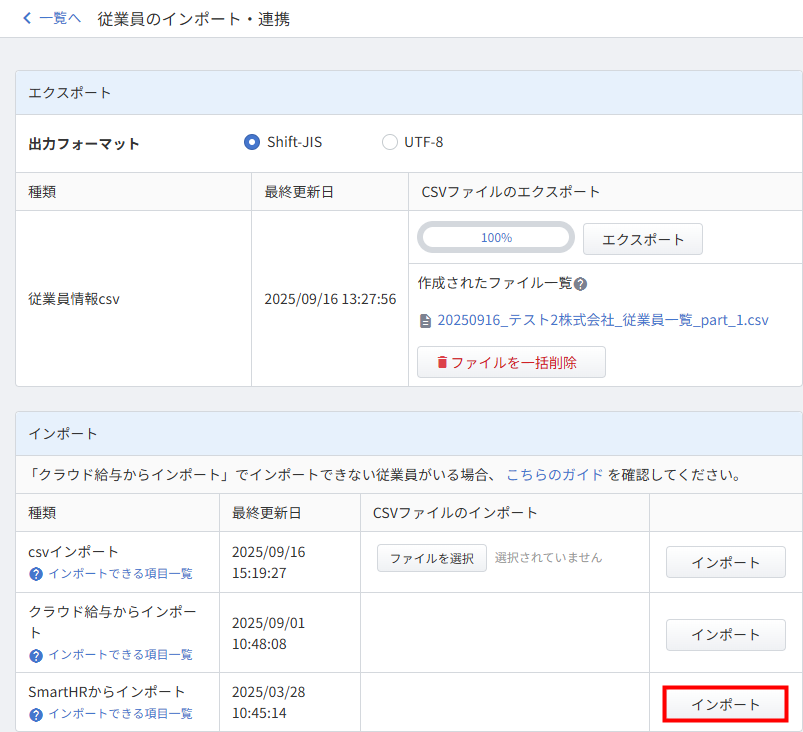Click the red-highlighted インポート button for SmartHR

[x=726, y=704]
